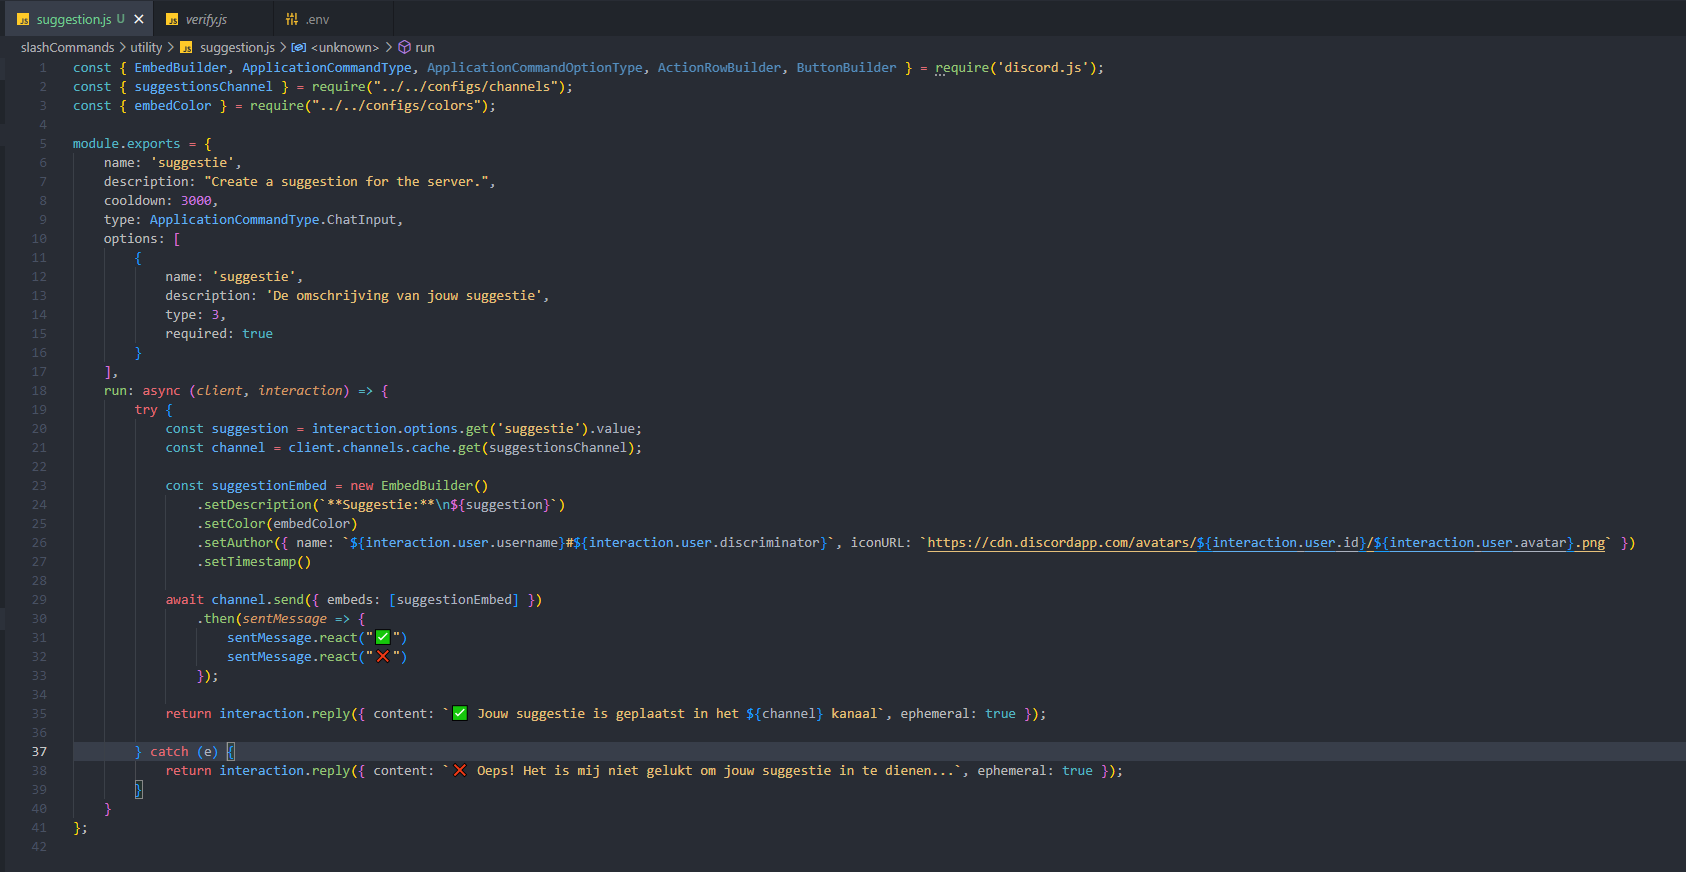Click the JS file icon on suggestion.js tab
The width and height of the screenshot is (1686, 872).
[x=23, y=19]
